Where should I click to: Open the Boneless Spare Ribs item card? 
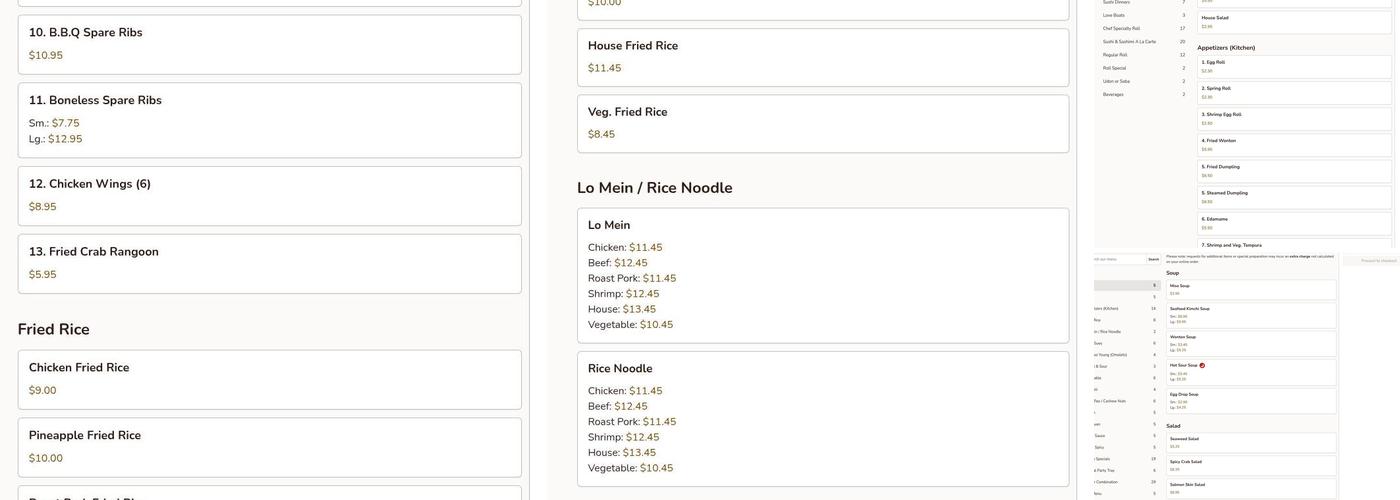click(x=269, y=119)
